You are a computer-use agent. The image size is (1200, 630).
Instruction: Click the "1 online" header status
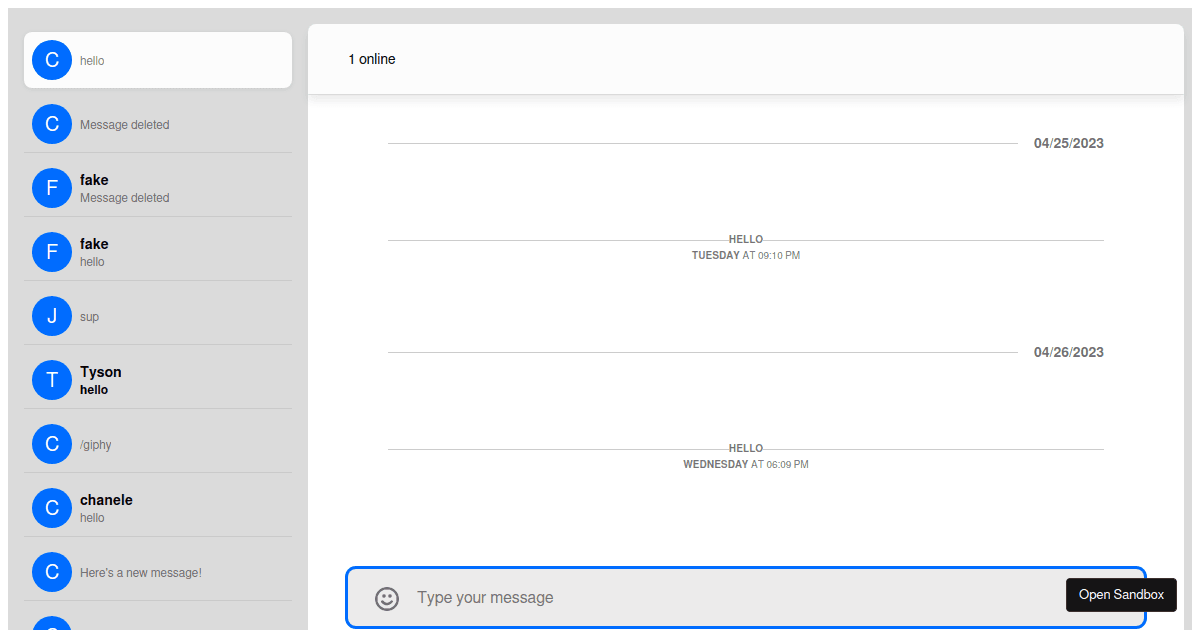372,59
